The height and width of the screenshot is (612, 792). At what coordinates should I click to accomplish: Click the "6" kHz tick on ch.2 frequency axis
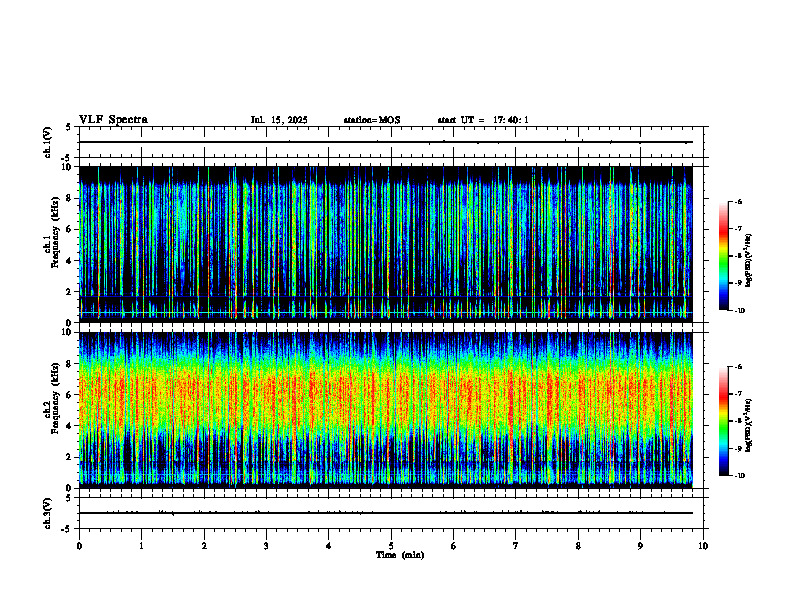coord(70,395)
